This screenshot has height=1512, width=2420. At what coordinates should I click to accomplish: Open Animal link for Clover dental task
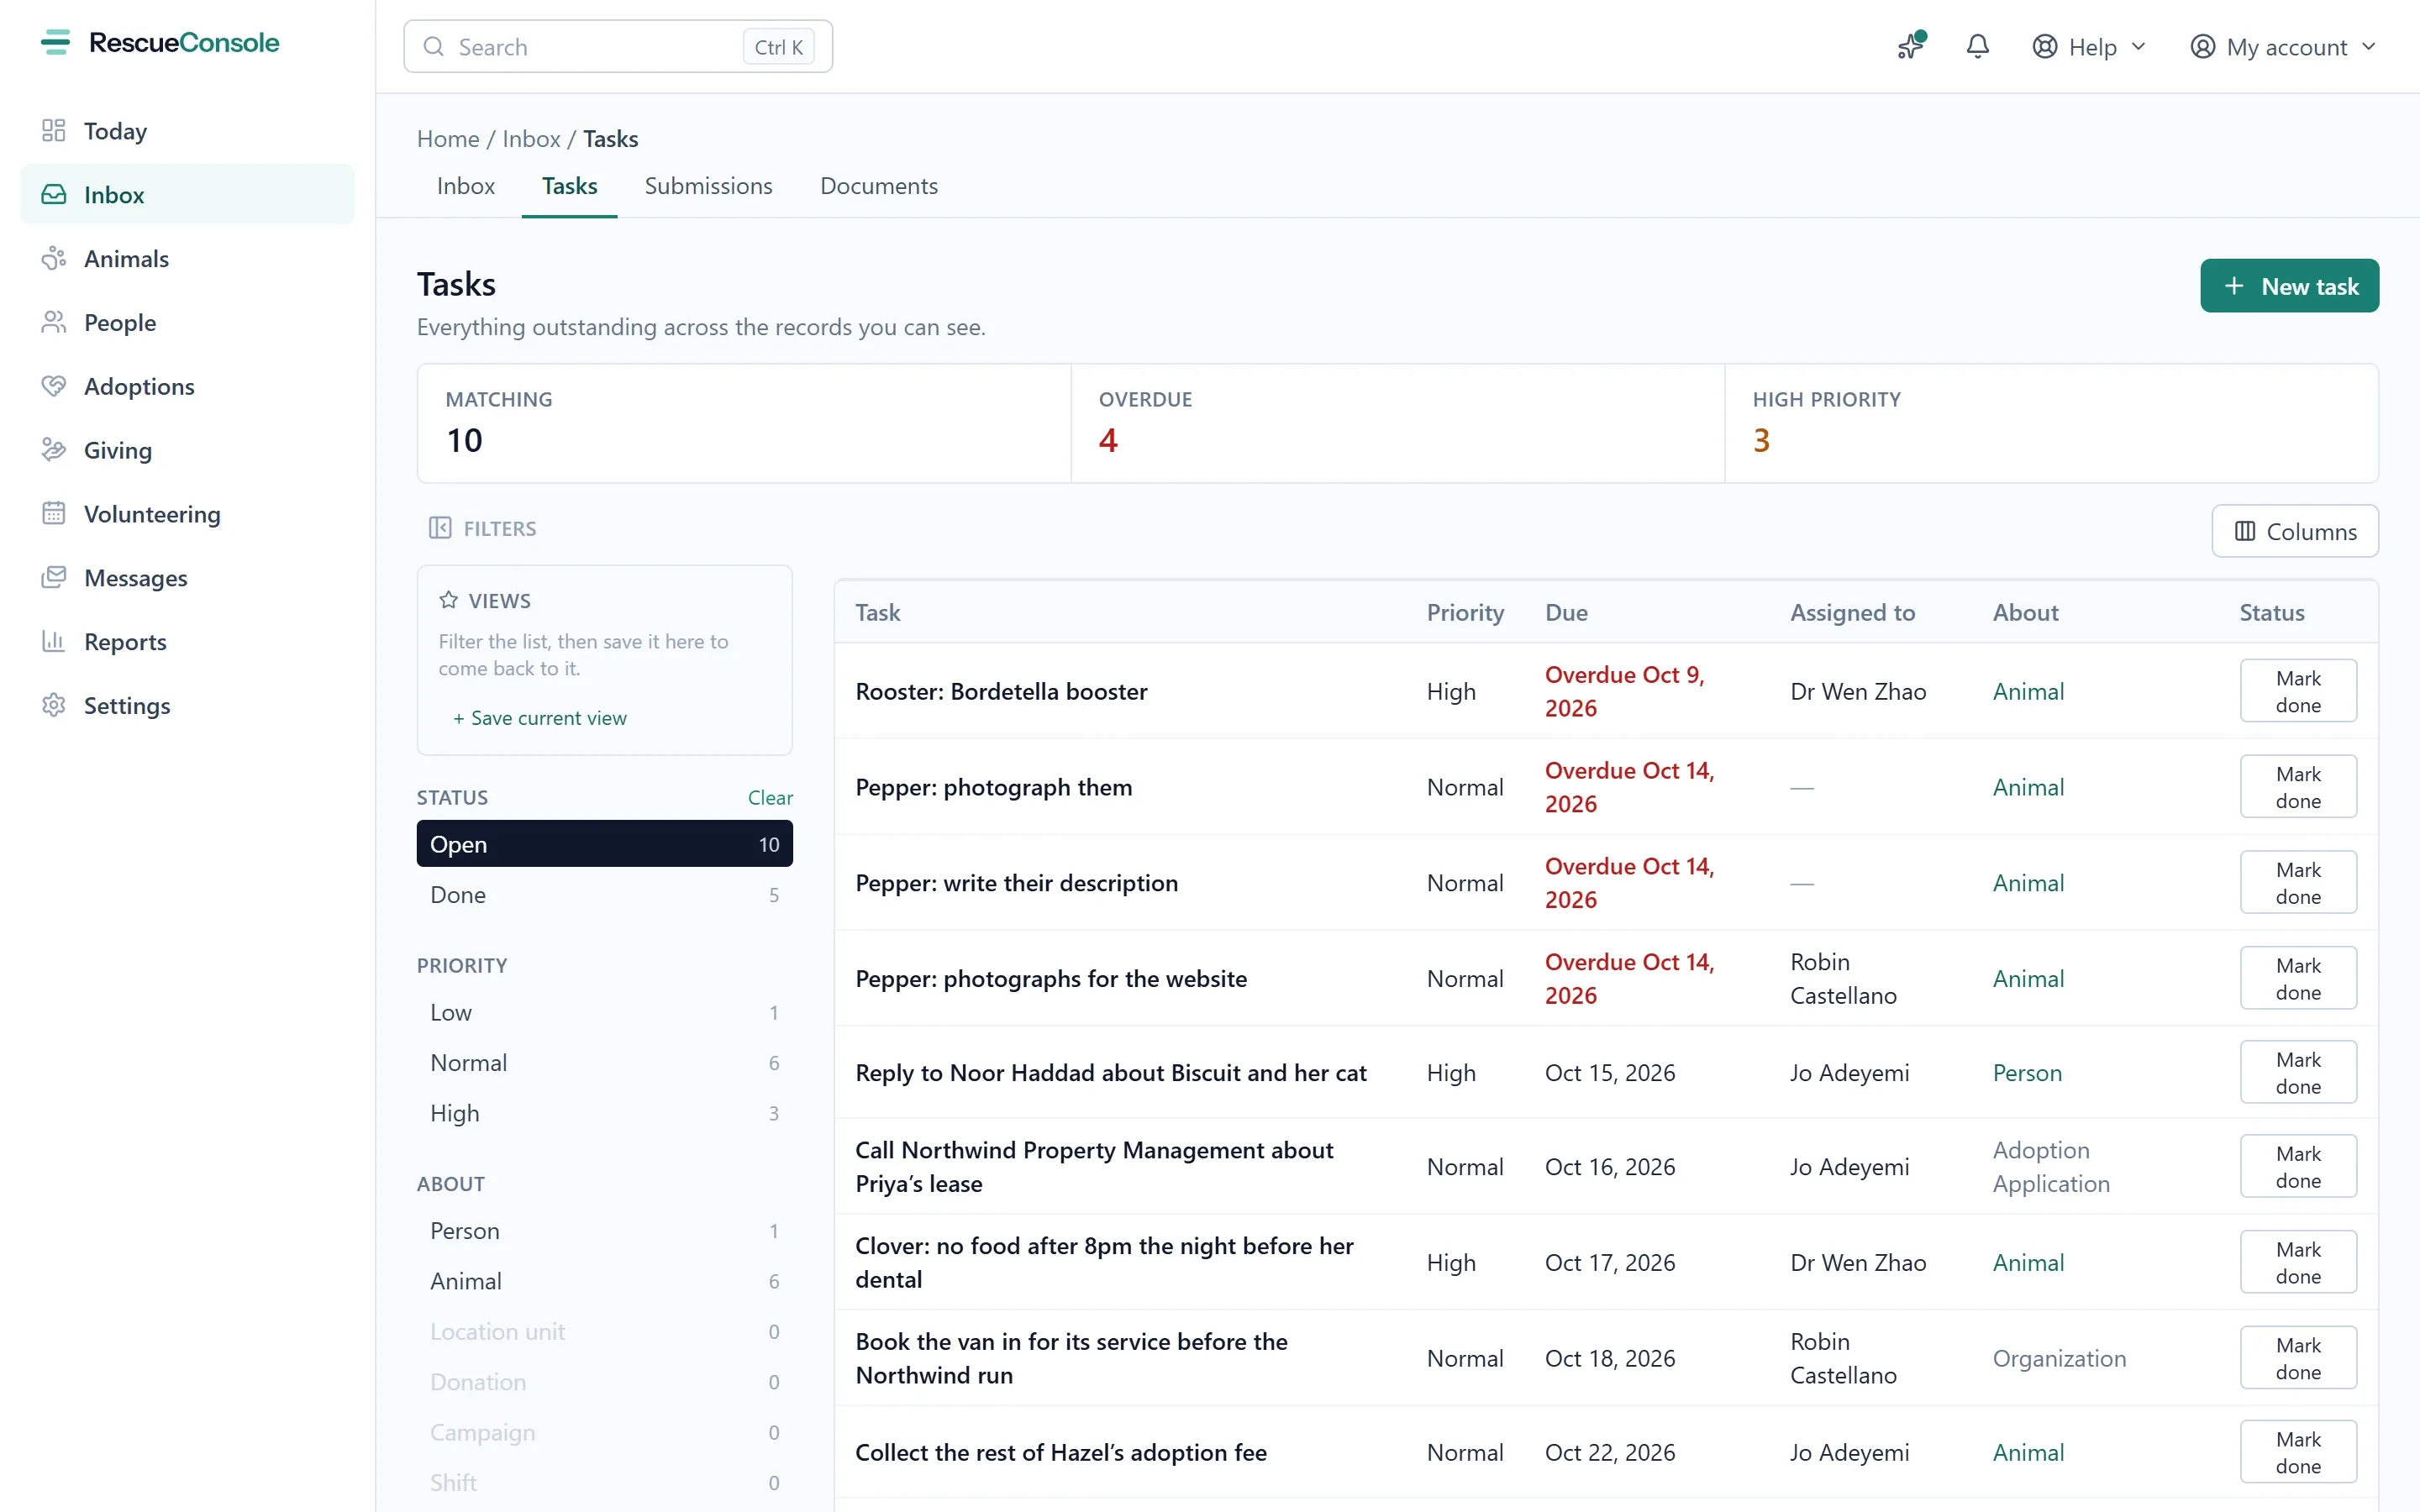pyautogui.click(x=2028, y=1263)
